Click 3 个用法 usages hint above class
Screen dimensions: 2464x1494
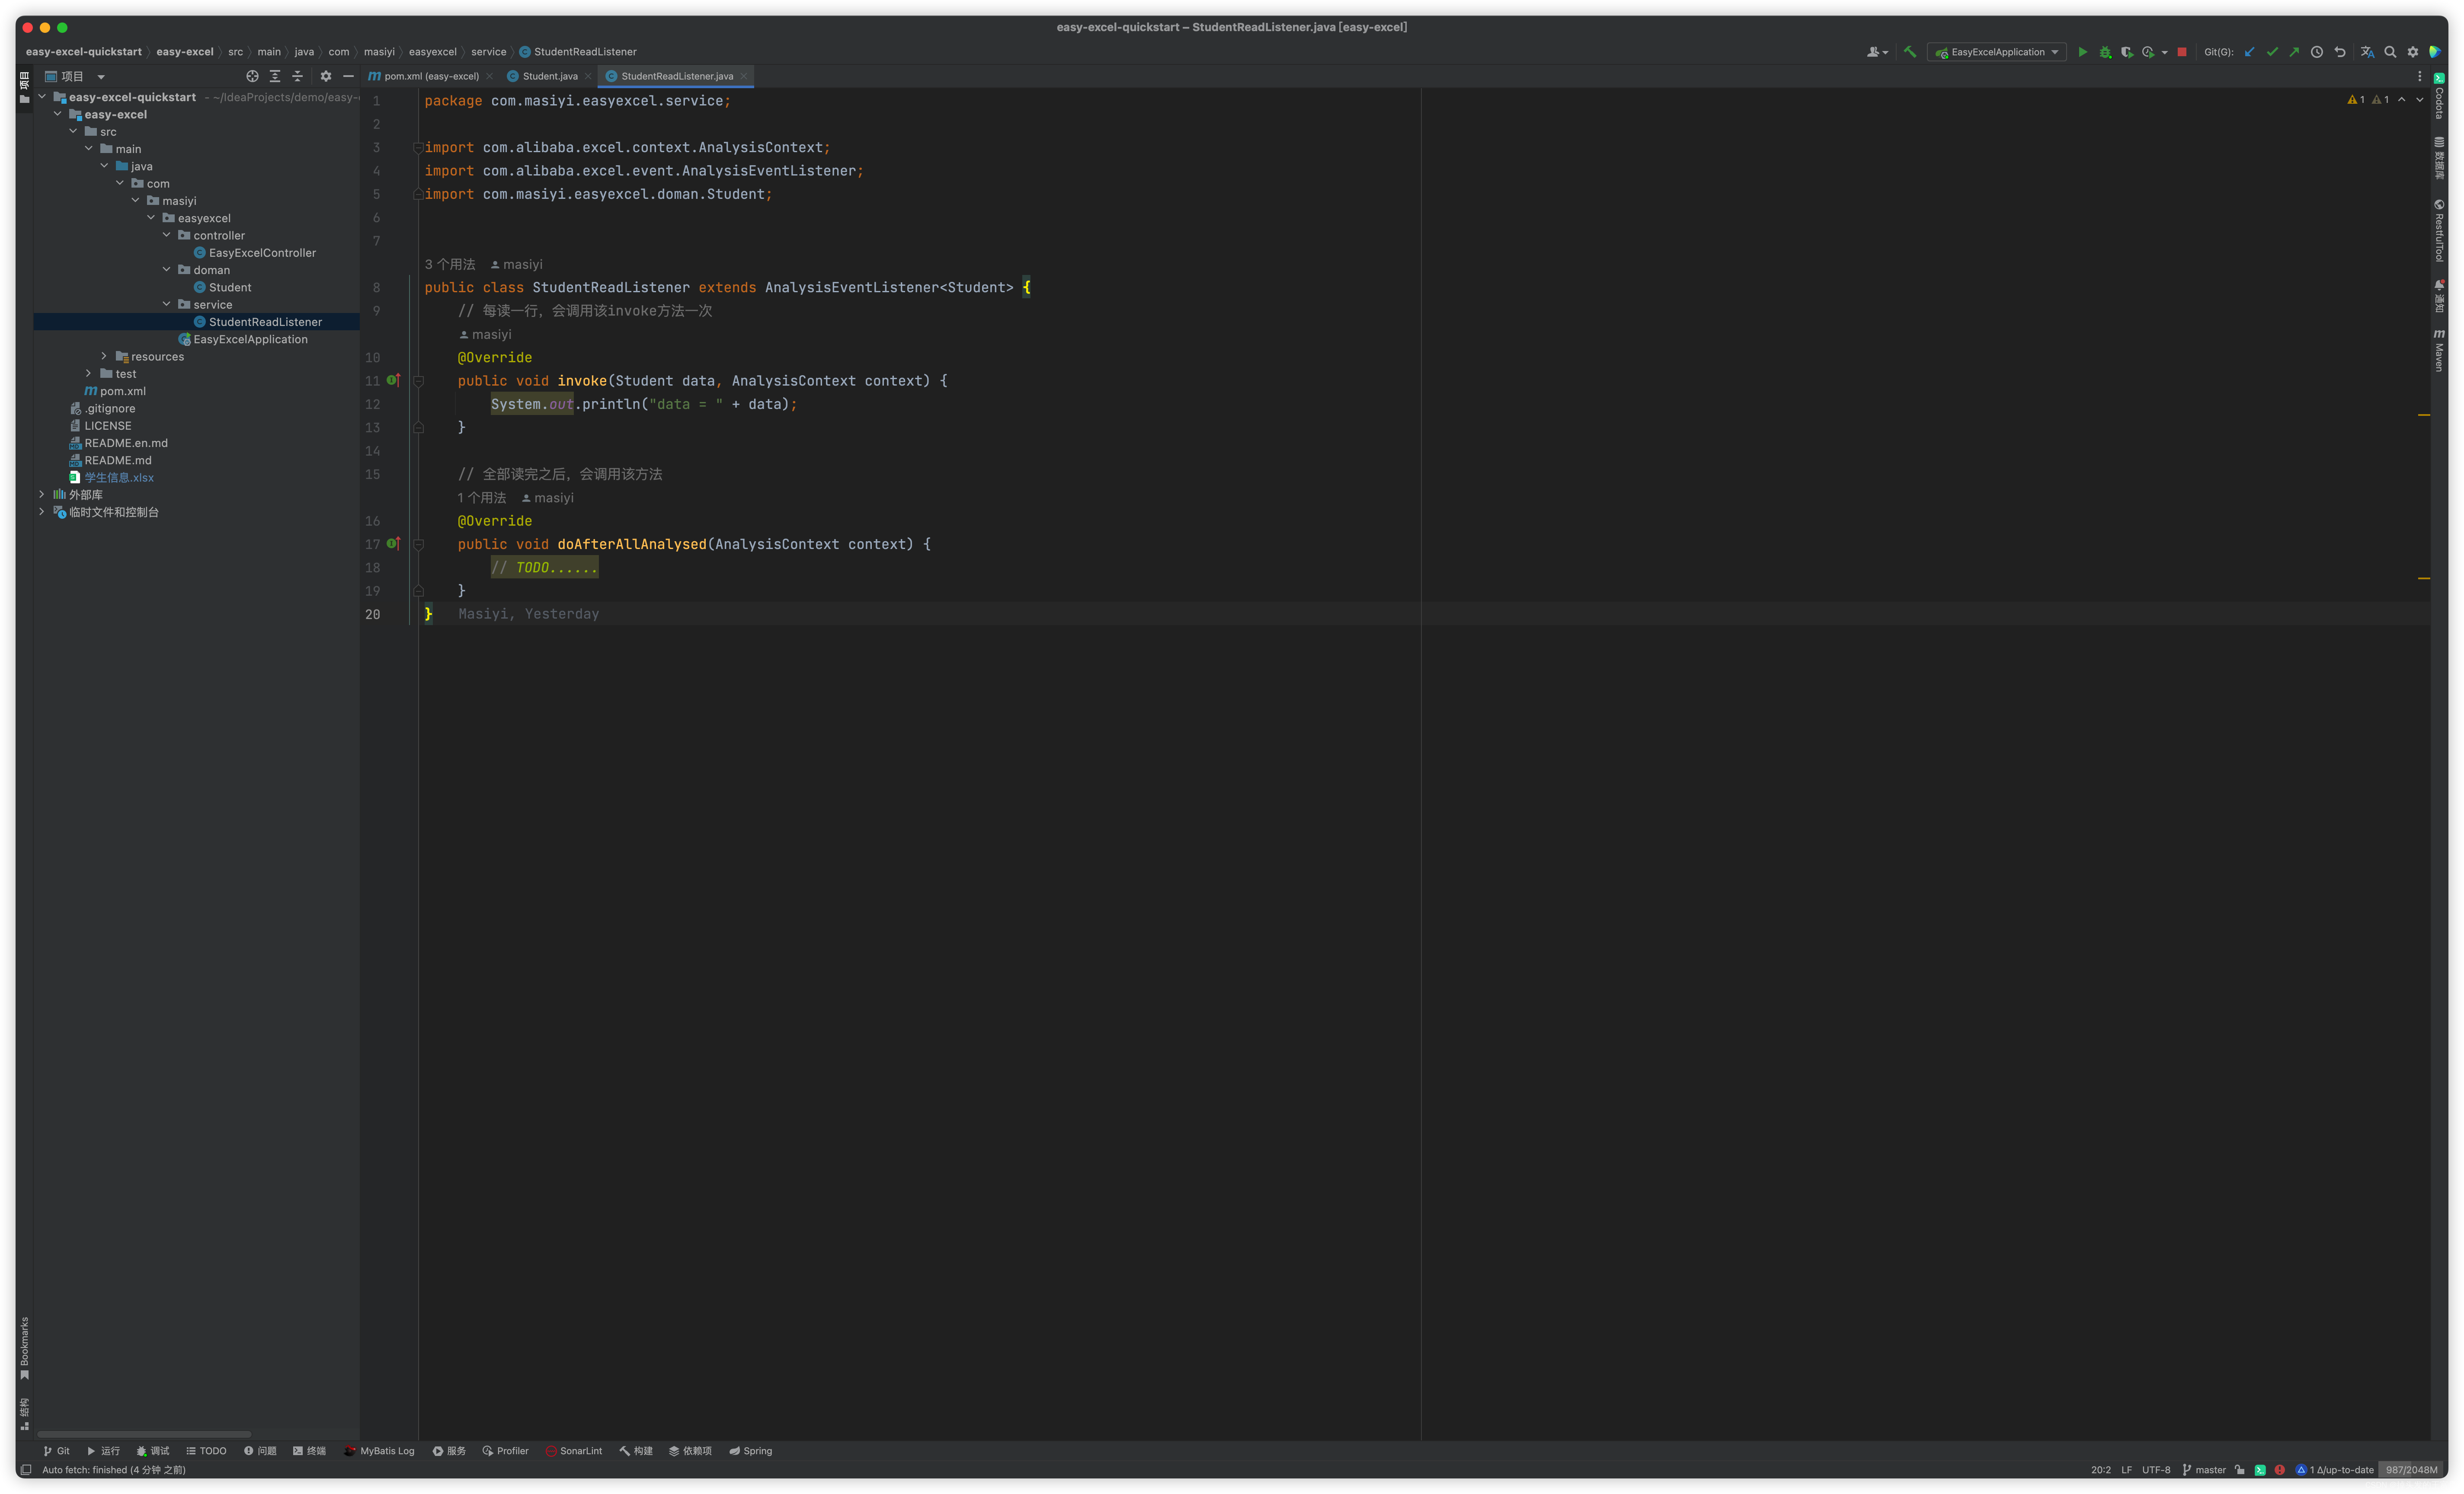tap(450, 264)
